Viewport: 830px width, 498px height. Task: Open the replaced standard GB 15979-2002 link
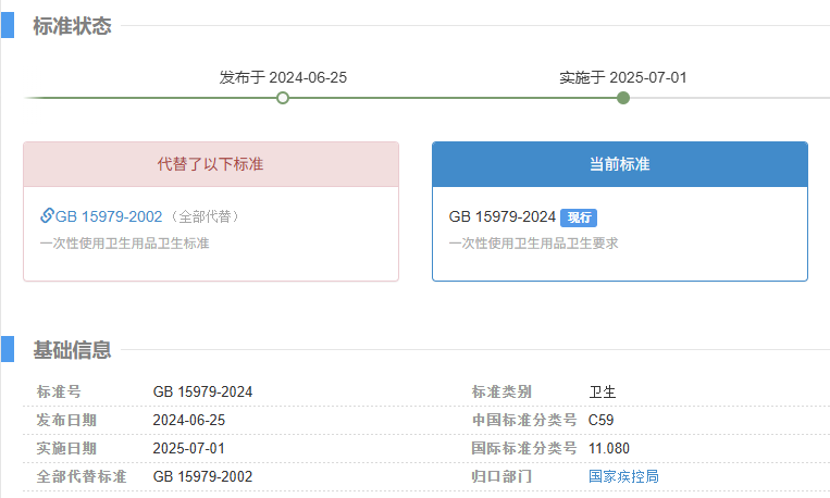click(108, 216)
